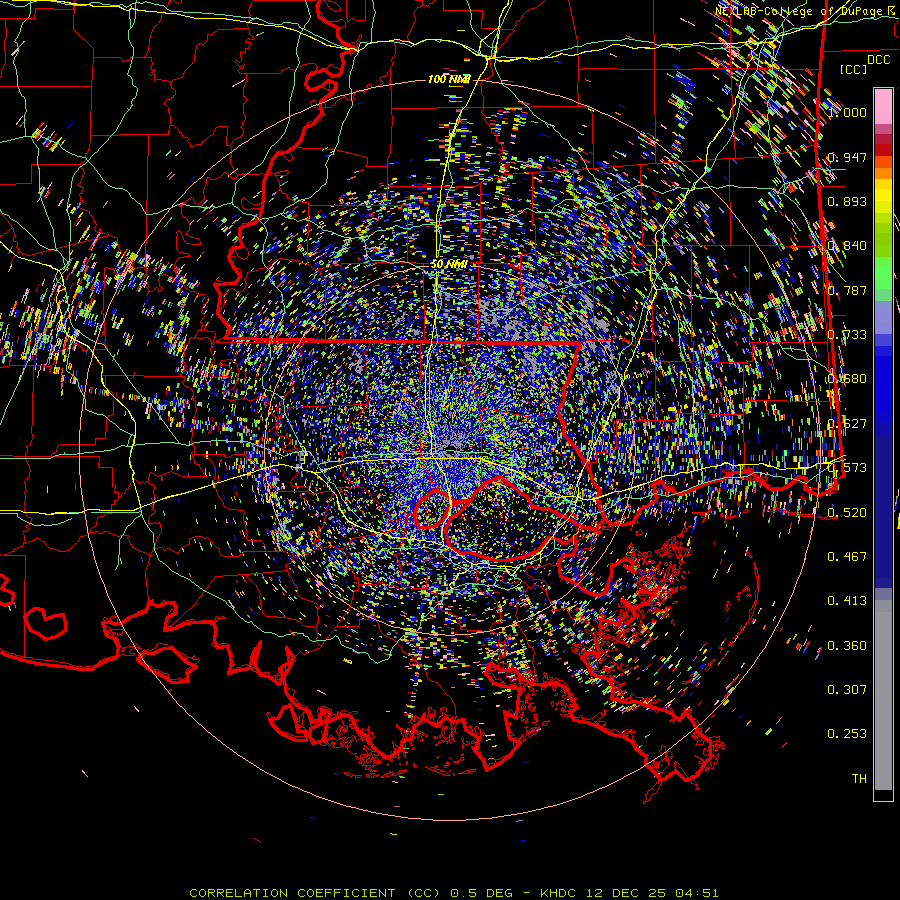This screenshot has width=900, height=900.
Task: Click the 0.733 color scale value
Action: (x=847, y=335)
